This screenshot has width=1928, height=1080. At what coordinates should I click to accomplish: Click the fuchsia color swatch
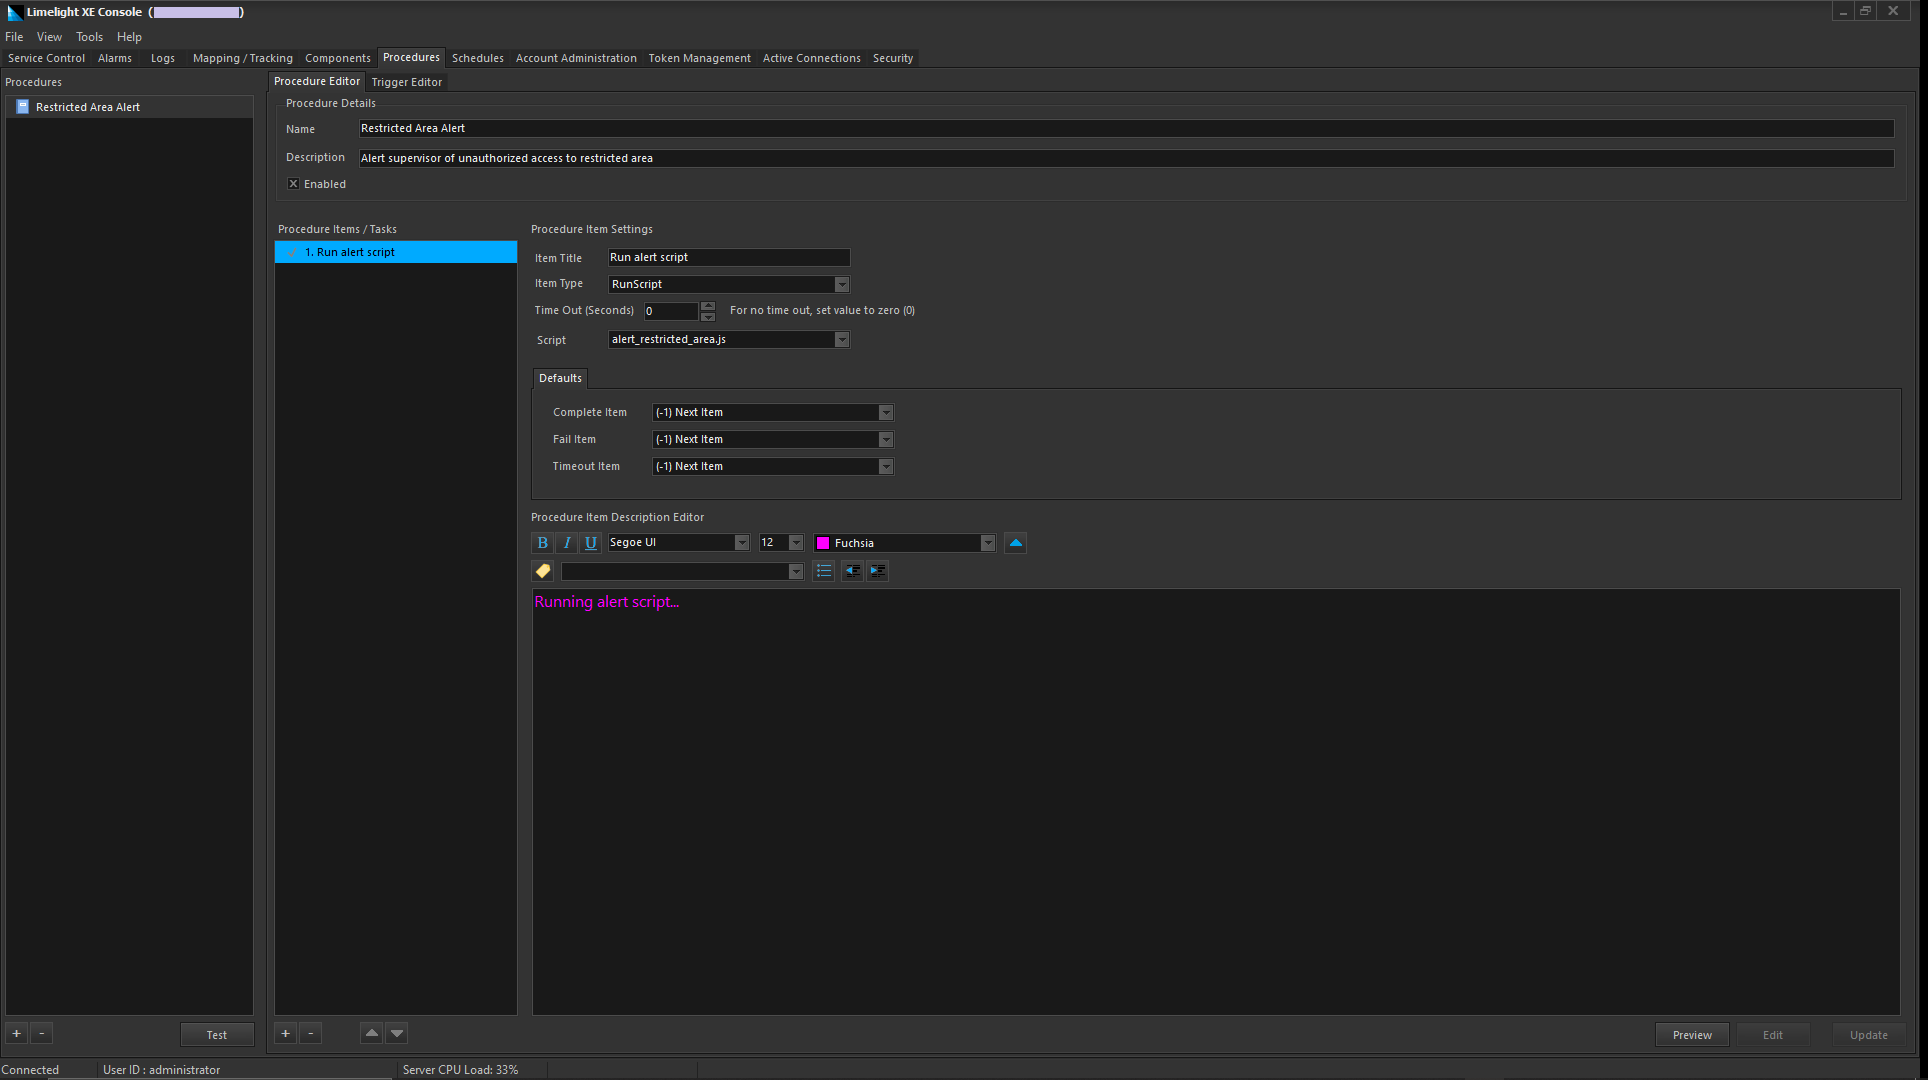coord(823,543)
